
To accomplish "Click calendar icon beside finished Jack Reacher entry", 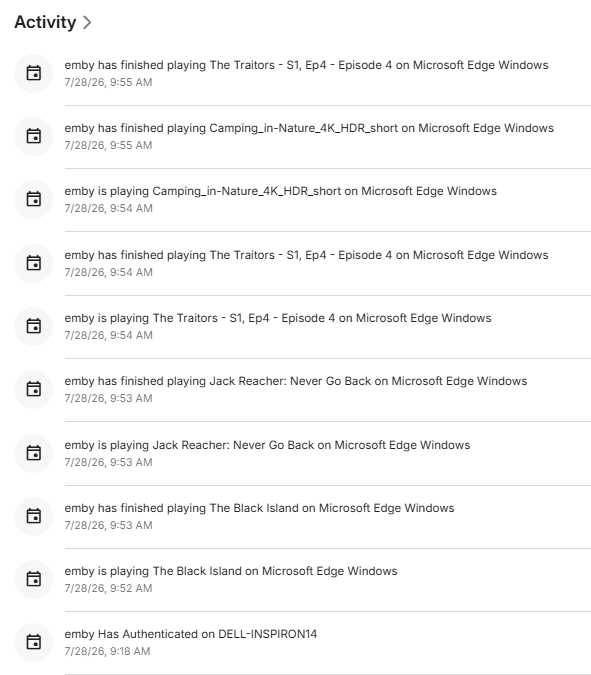I will tap(34, 389).
